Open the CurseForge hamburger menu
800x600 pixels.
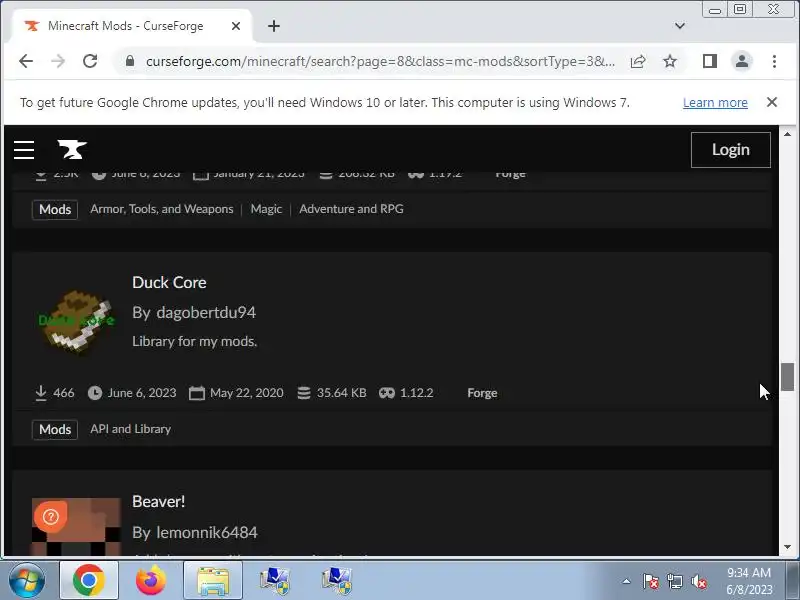(24, 150)
